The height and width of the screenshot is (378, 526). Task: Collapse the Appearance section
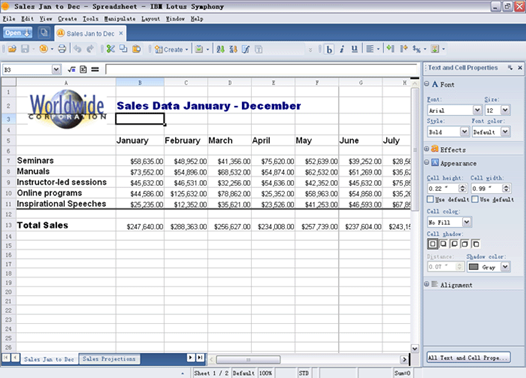click(427, 163)
